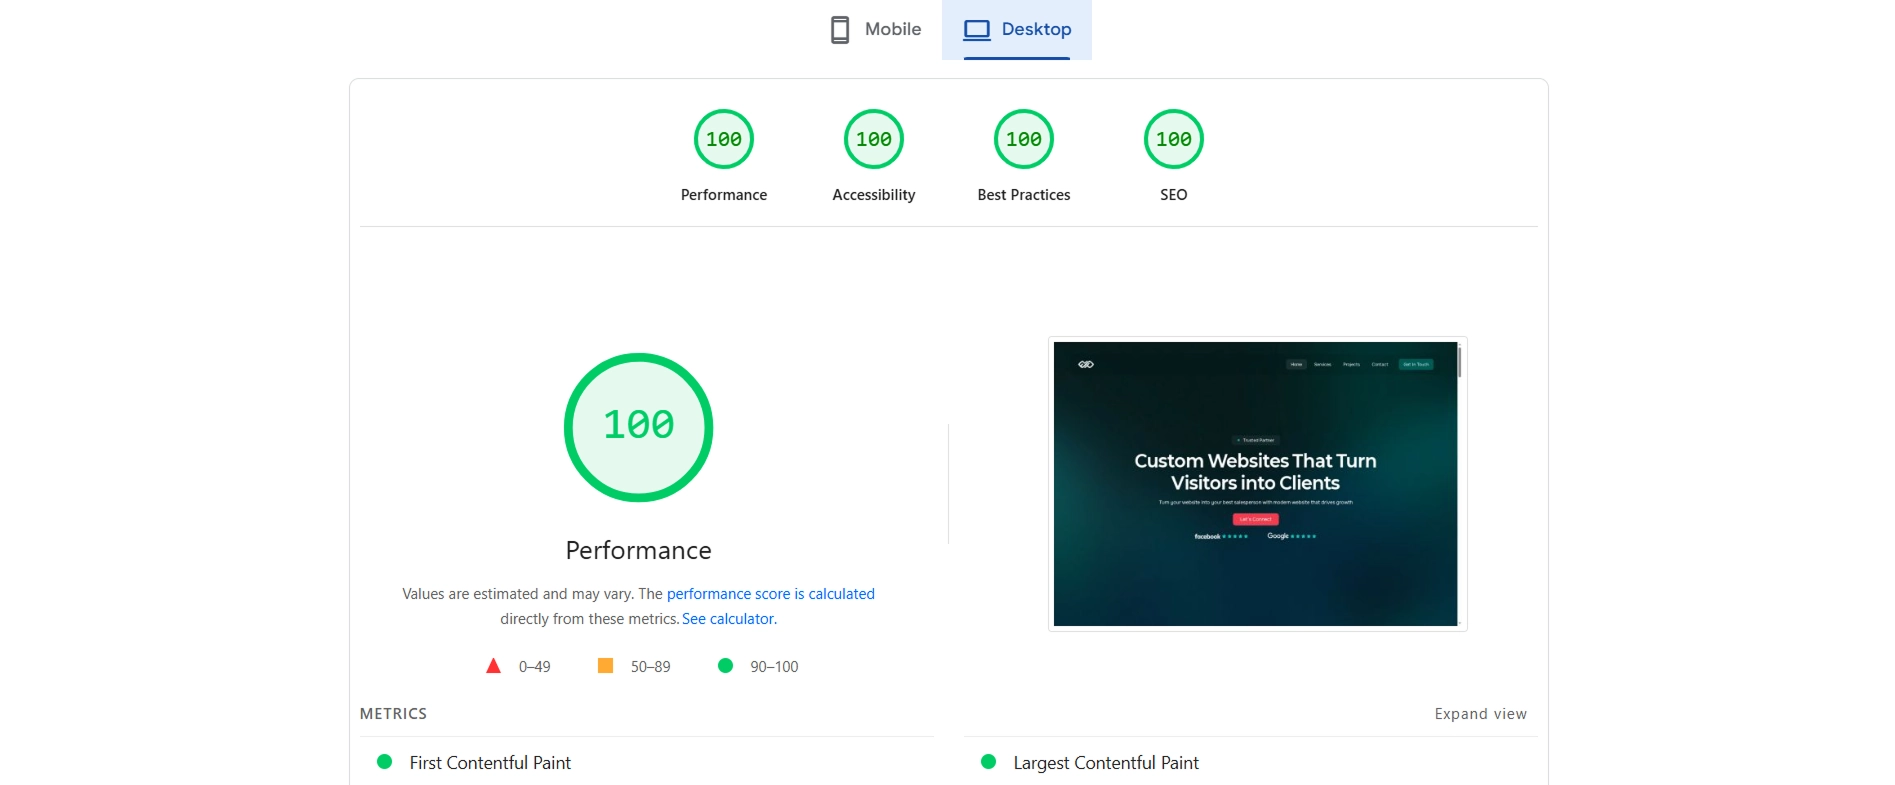Open the Performance score gauge at top

coord(724,139)
